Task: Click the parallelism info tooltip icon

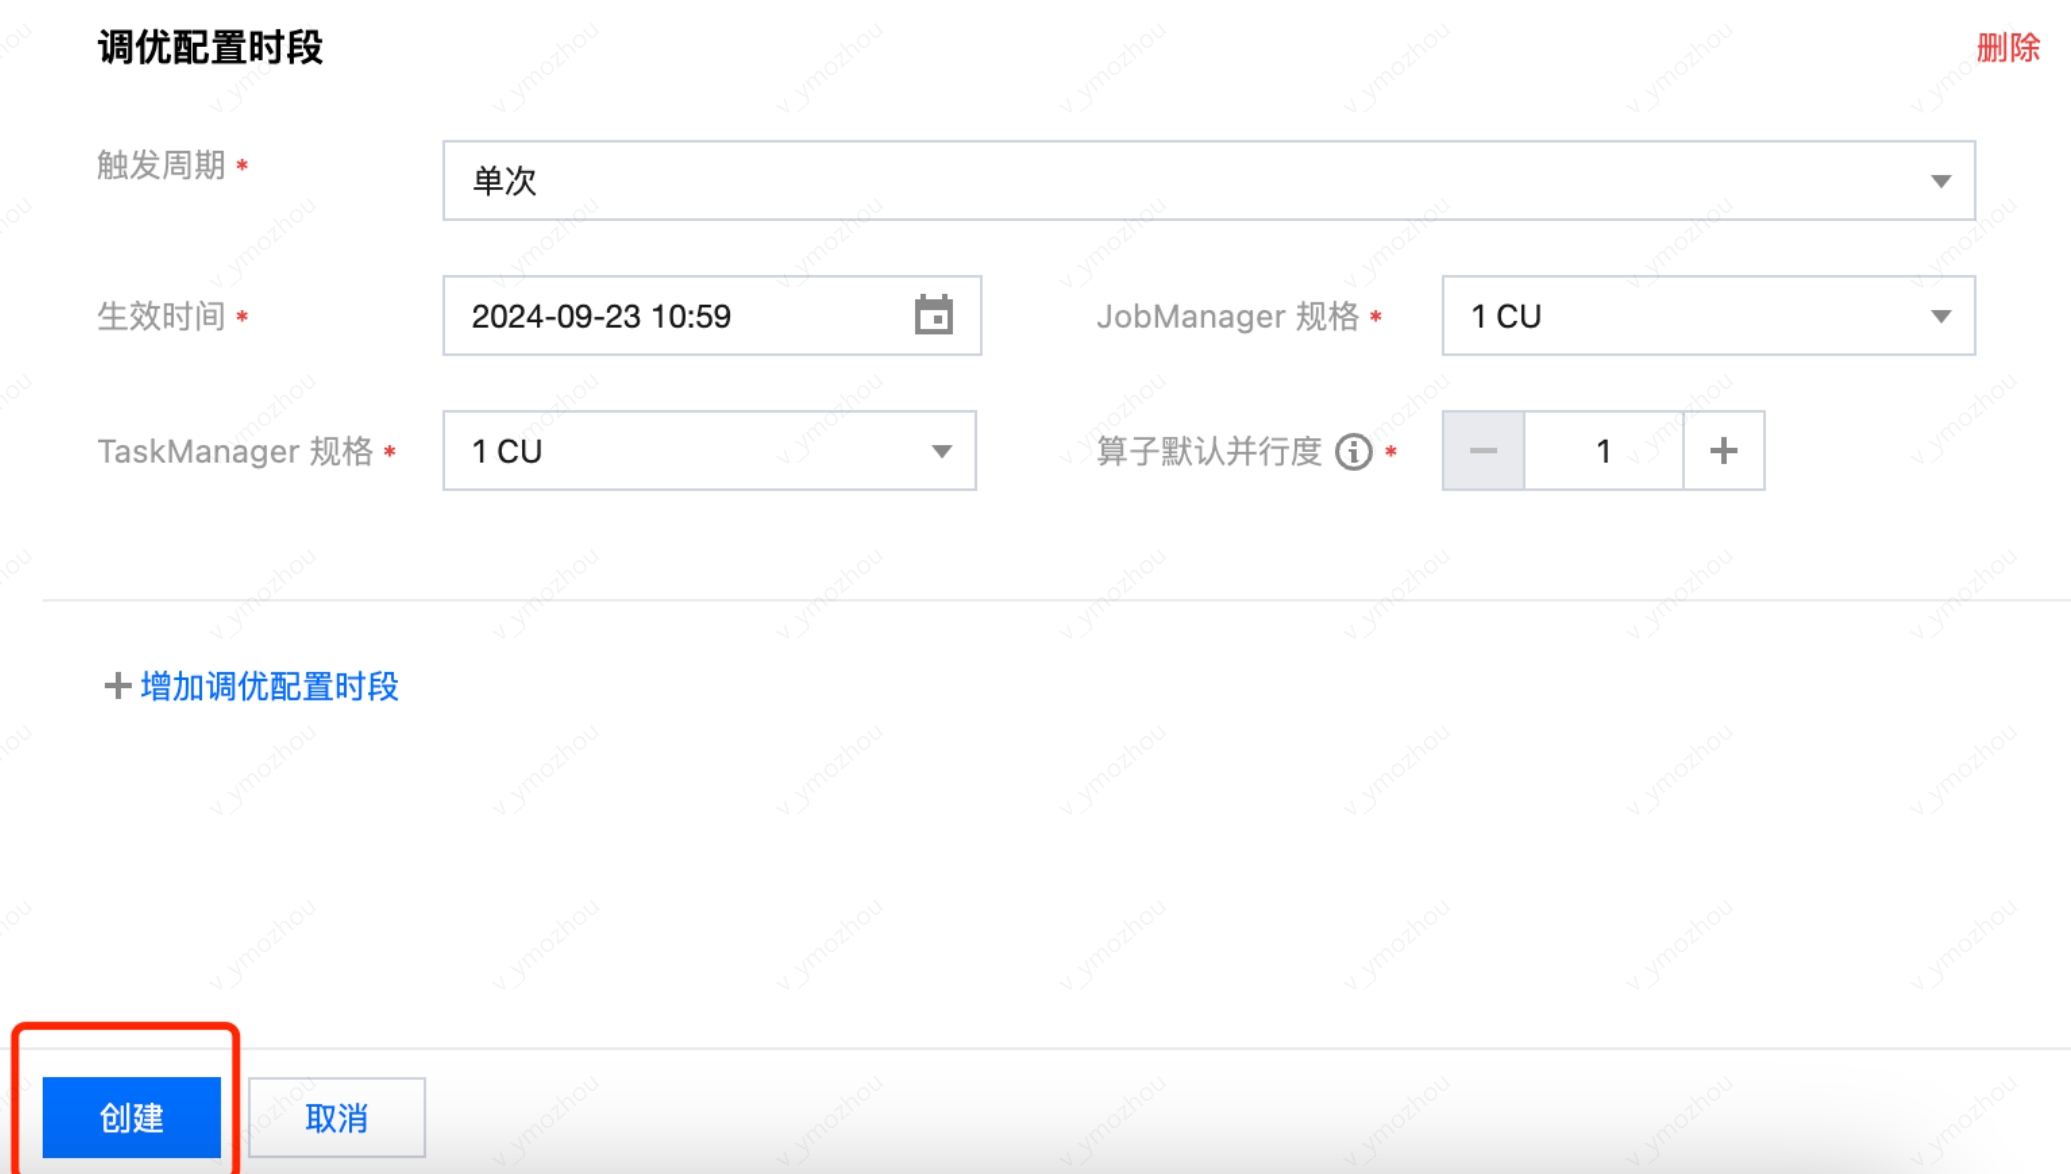Action: point(1353,452)
